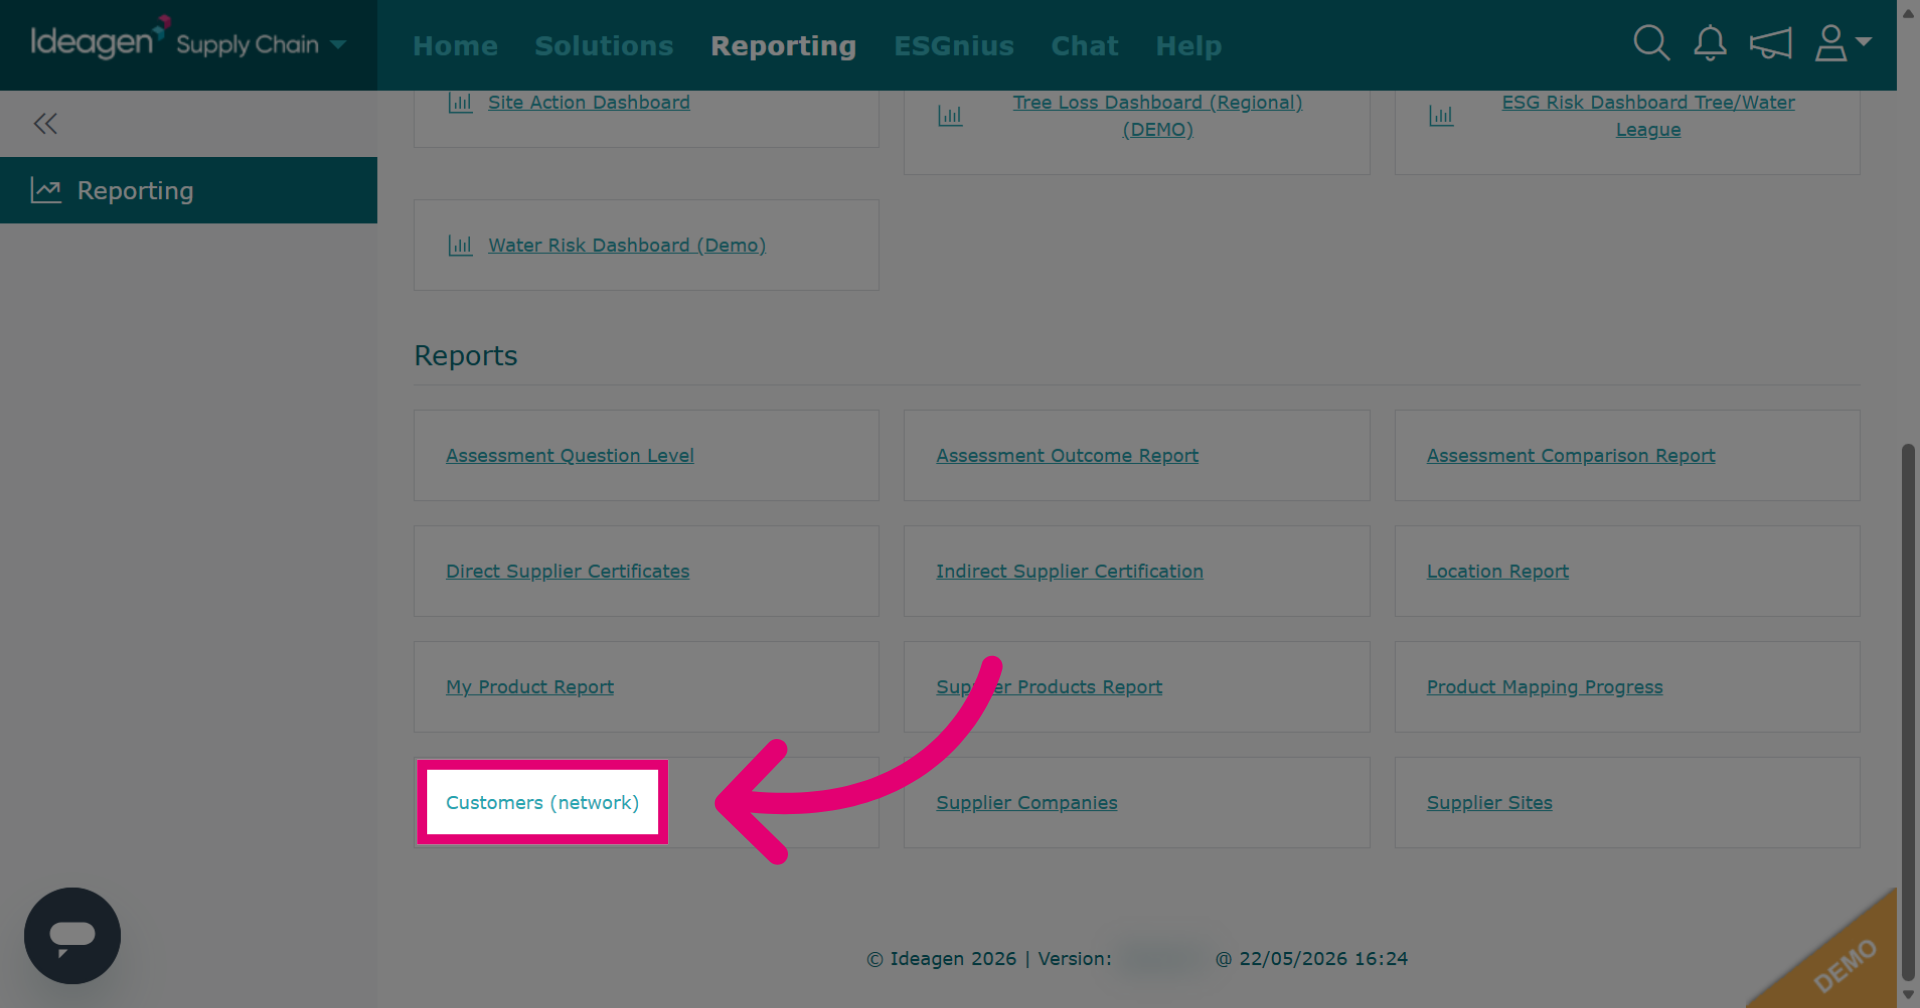
Task: Open Water Risk Dashboard (Demo) link
Action: pos(627,245)
